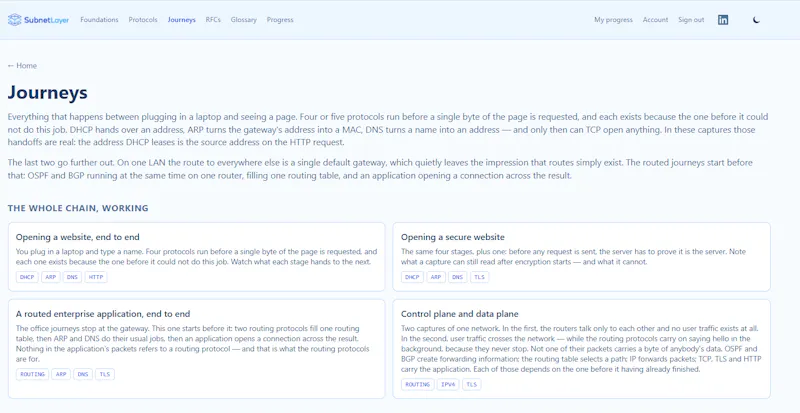Open 'Opening a website, end to end' card
Image resolution: width=800 pixels, height=413 pixels.
tap(196, 257)
